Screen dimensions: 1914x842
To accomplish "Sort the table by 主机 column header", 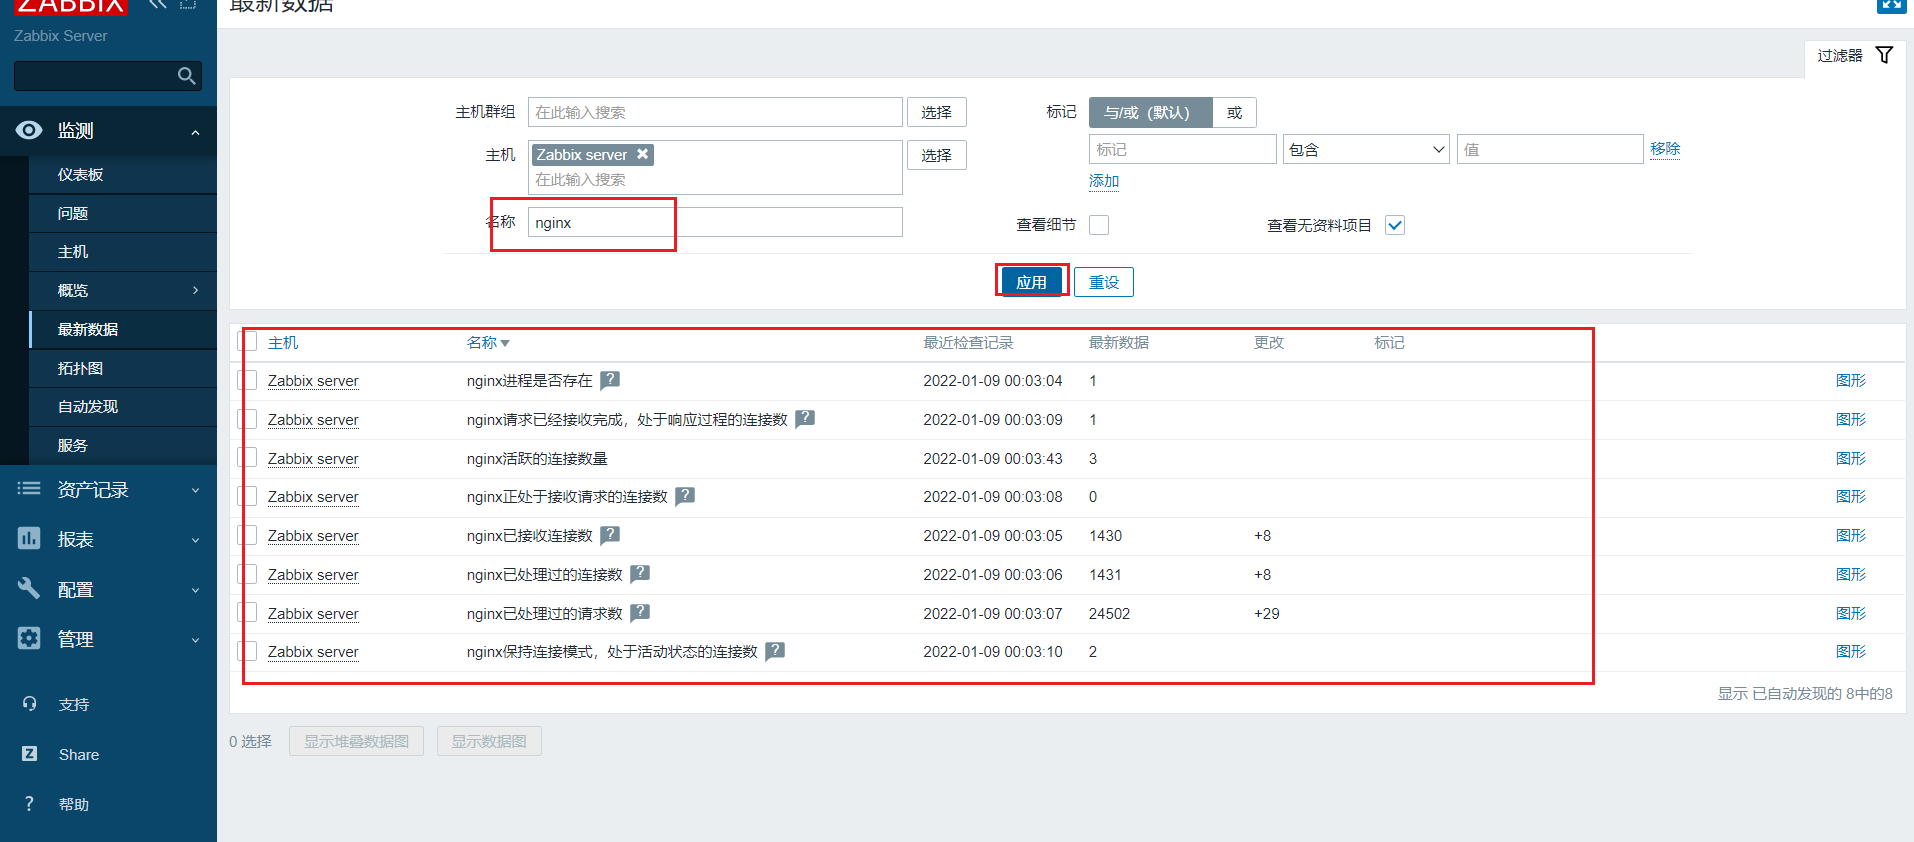I will tap(283, 342).
